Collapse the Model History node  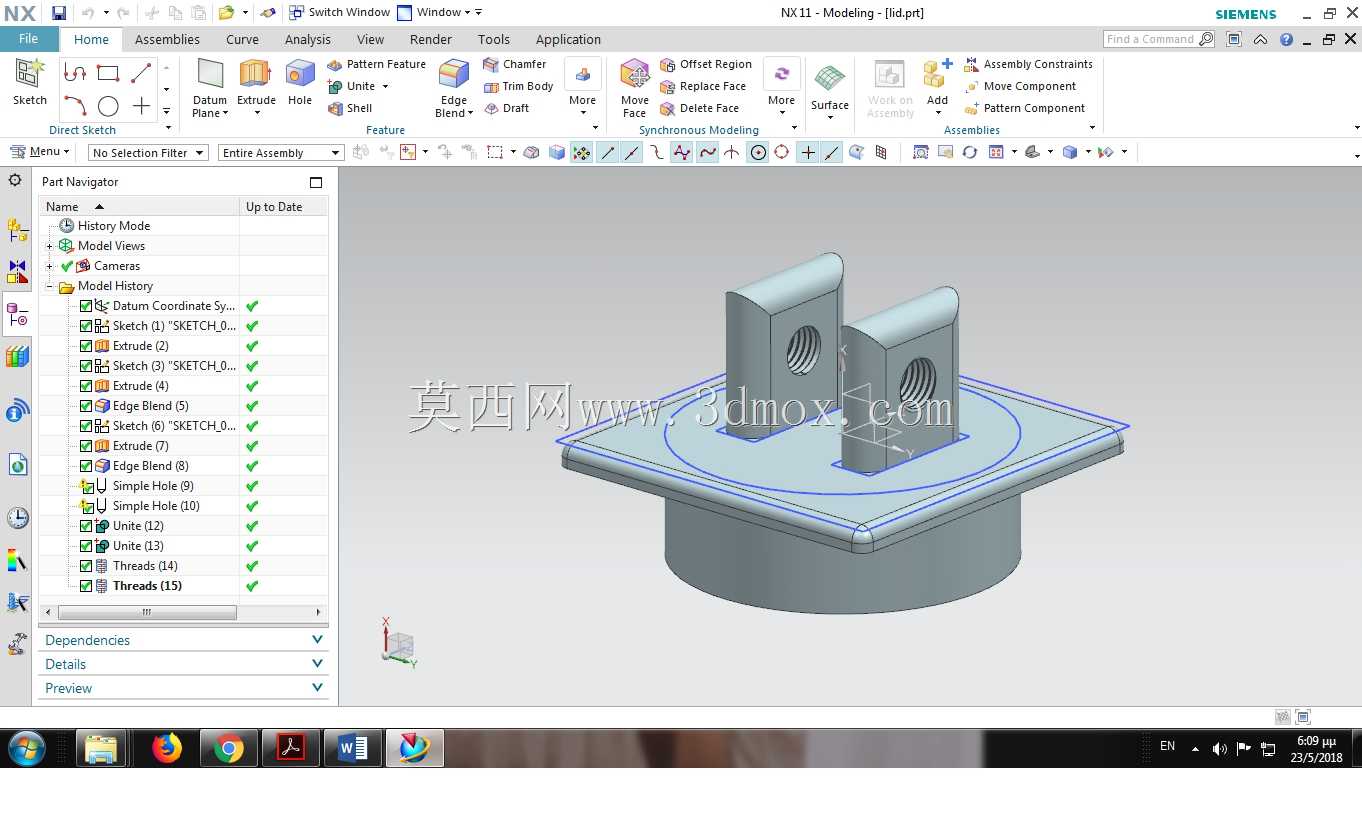click(49, 286)
